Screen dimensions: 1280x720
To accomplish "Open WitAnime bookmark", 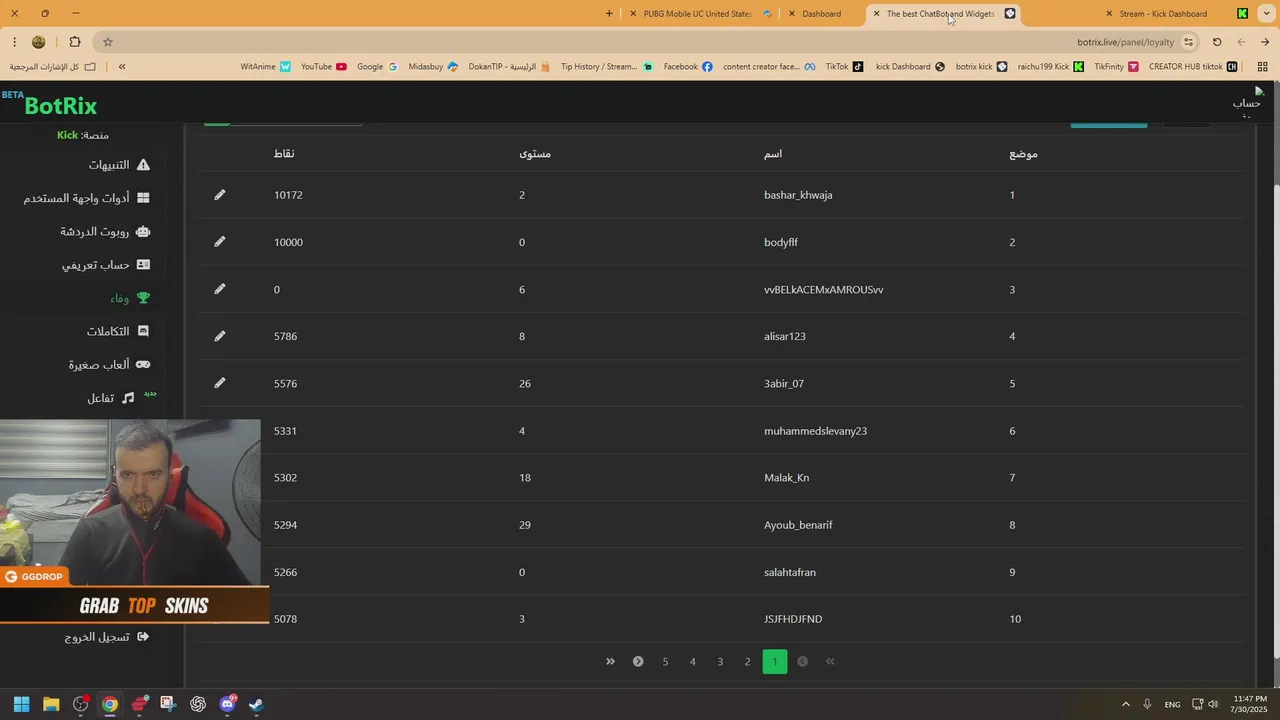I will 266,67.
